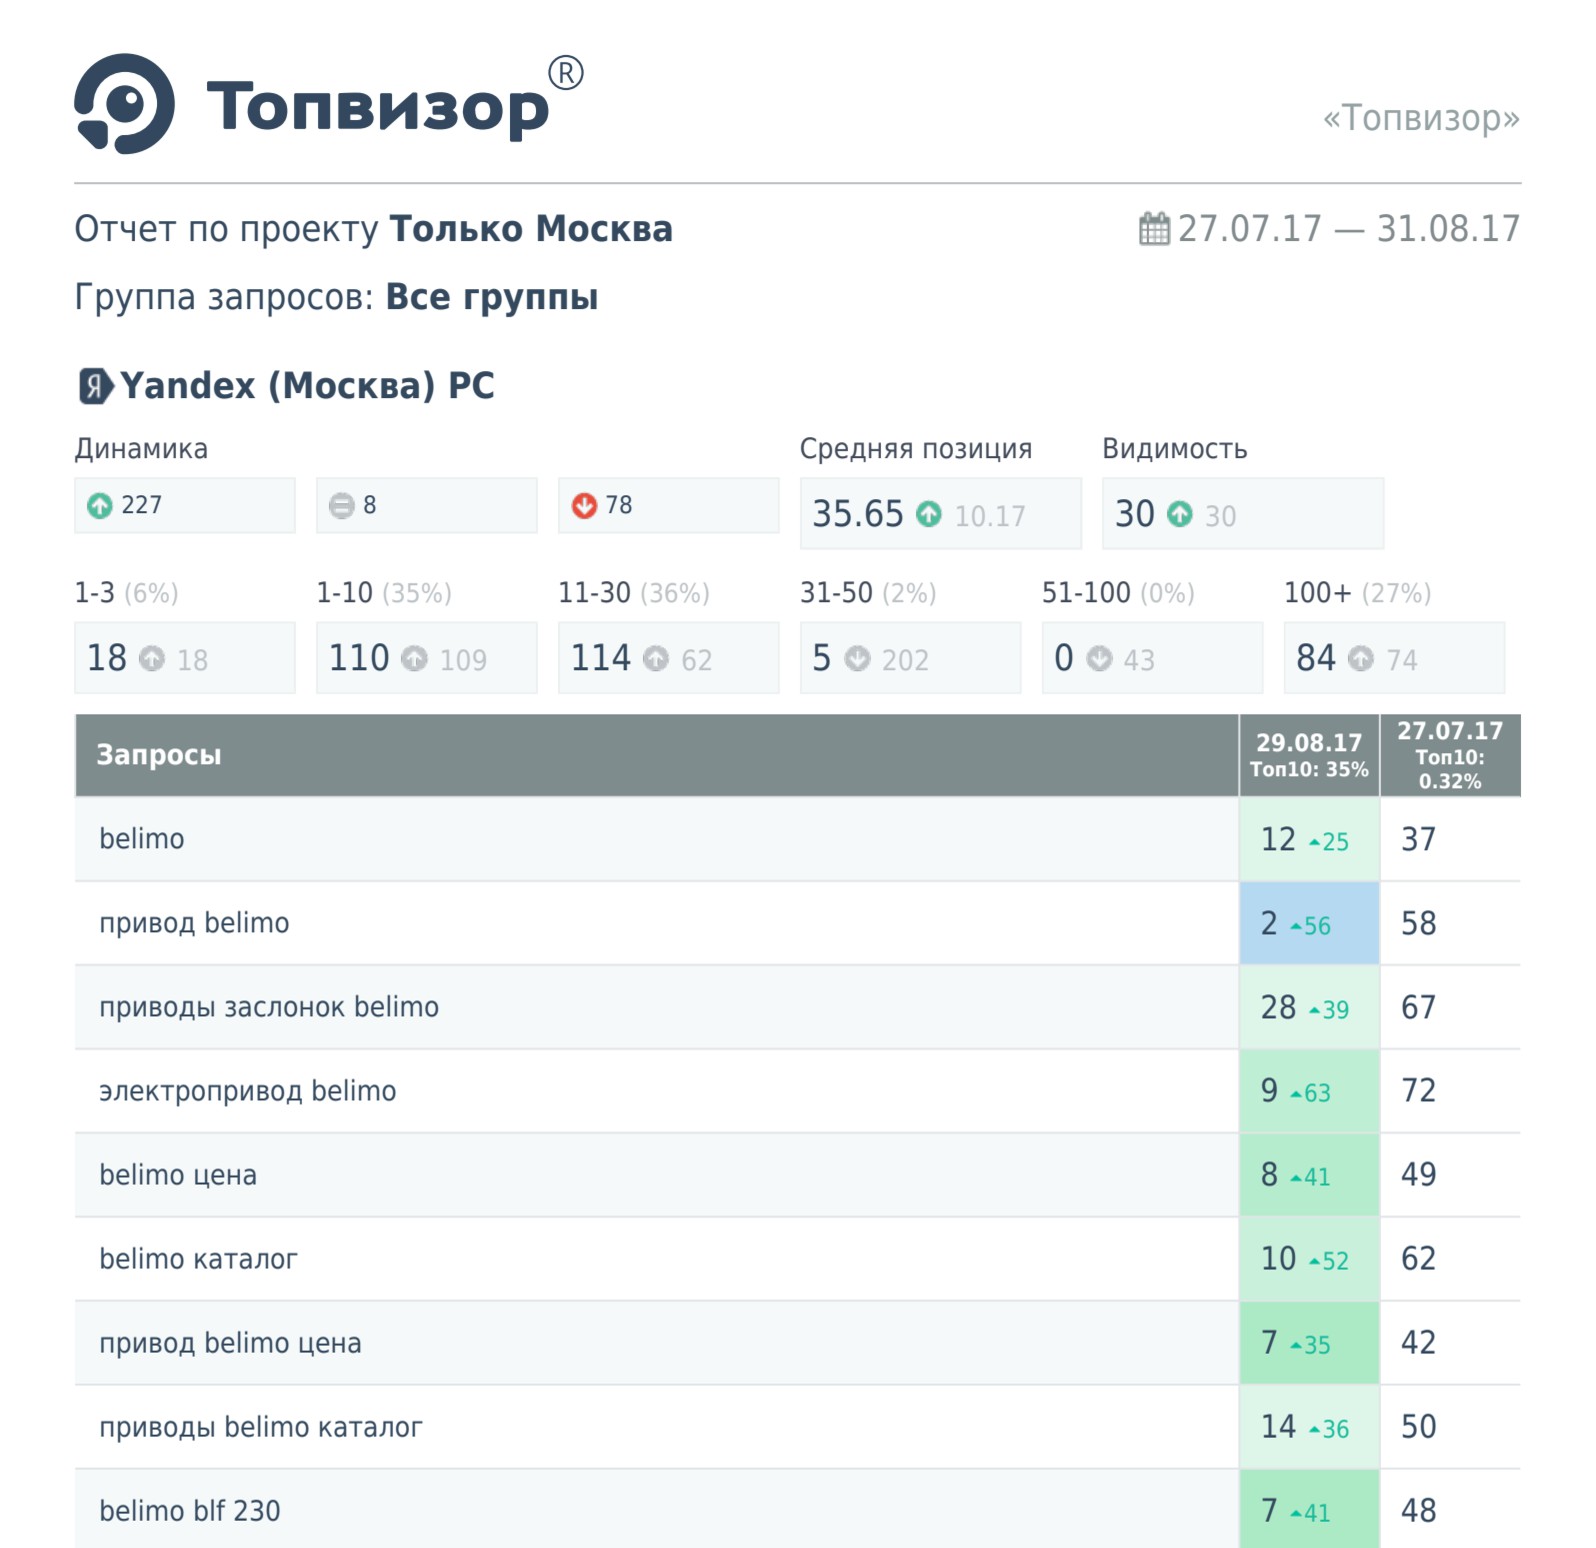Click the green arrow in the Видимость box
This screenshot has height=1548, width=1596.
click(1180, 514)
